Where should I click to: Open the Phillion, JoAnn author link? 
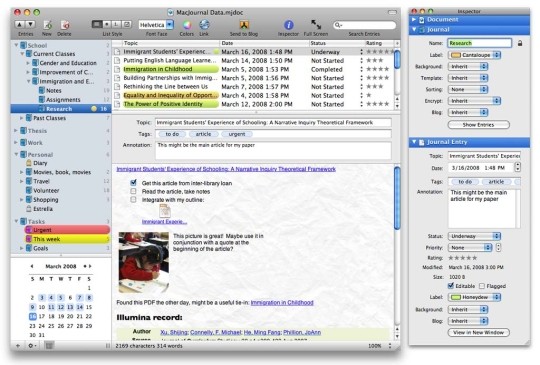tap(302, 332)
